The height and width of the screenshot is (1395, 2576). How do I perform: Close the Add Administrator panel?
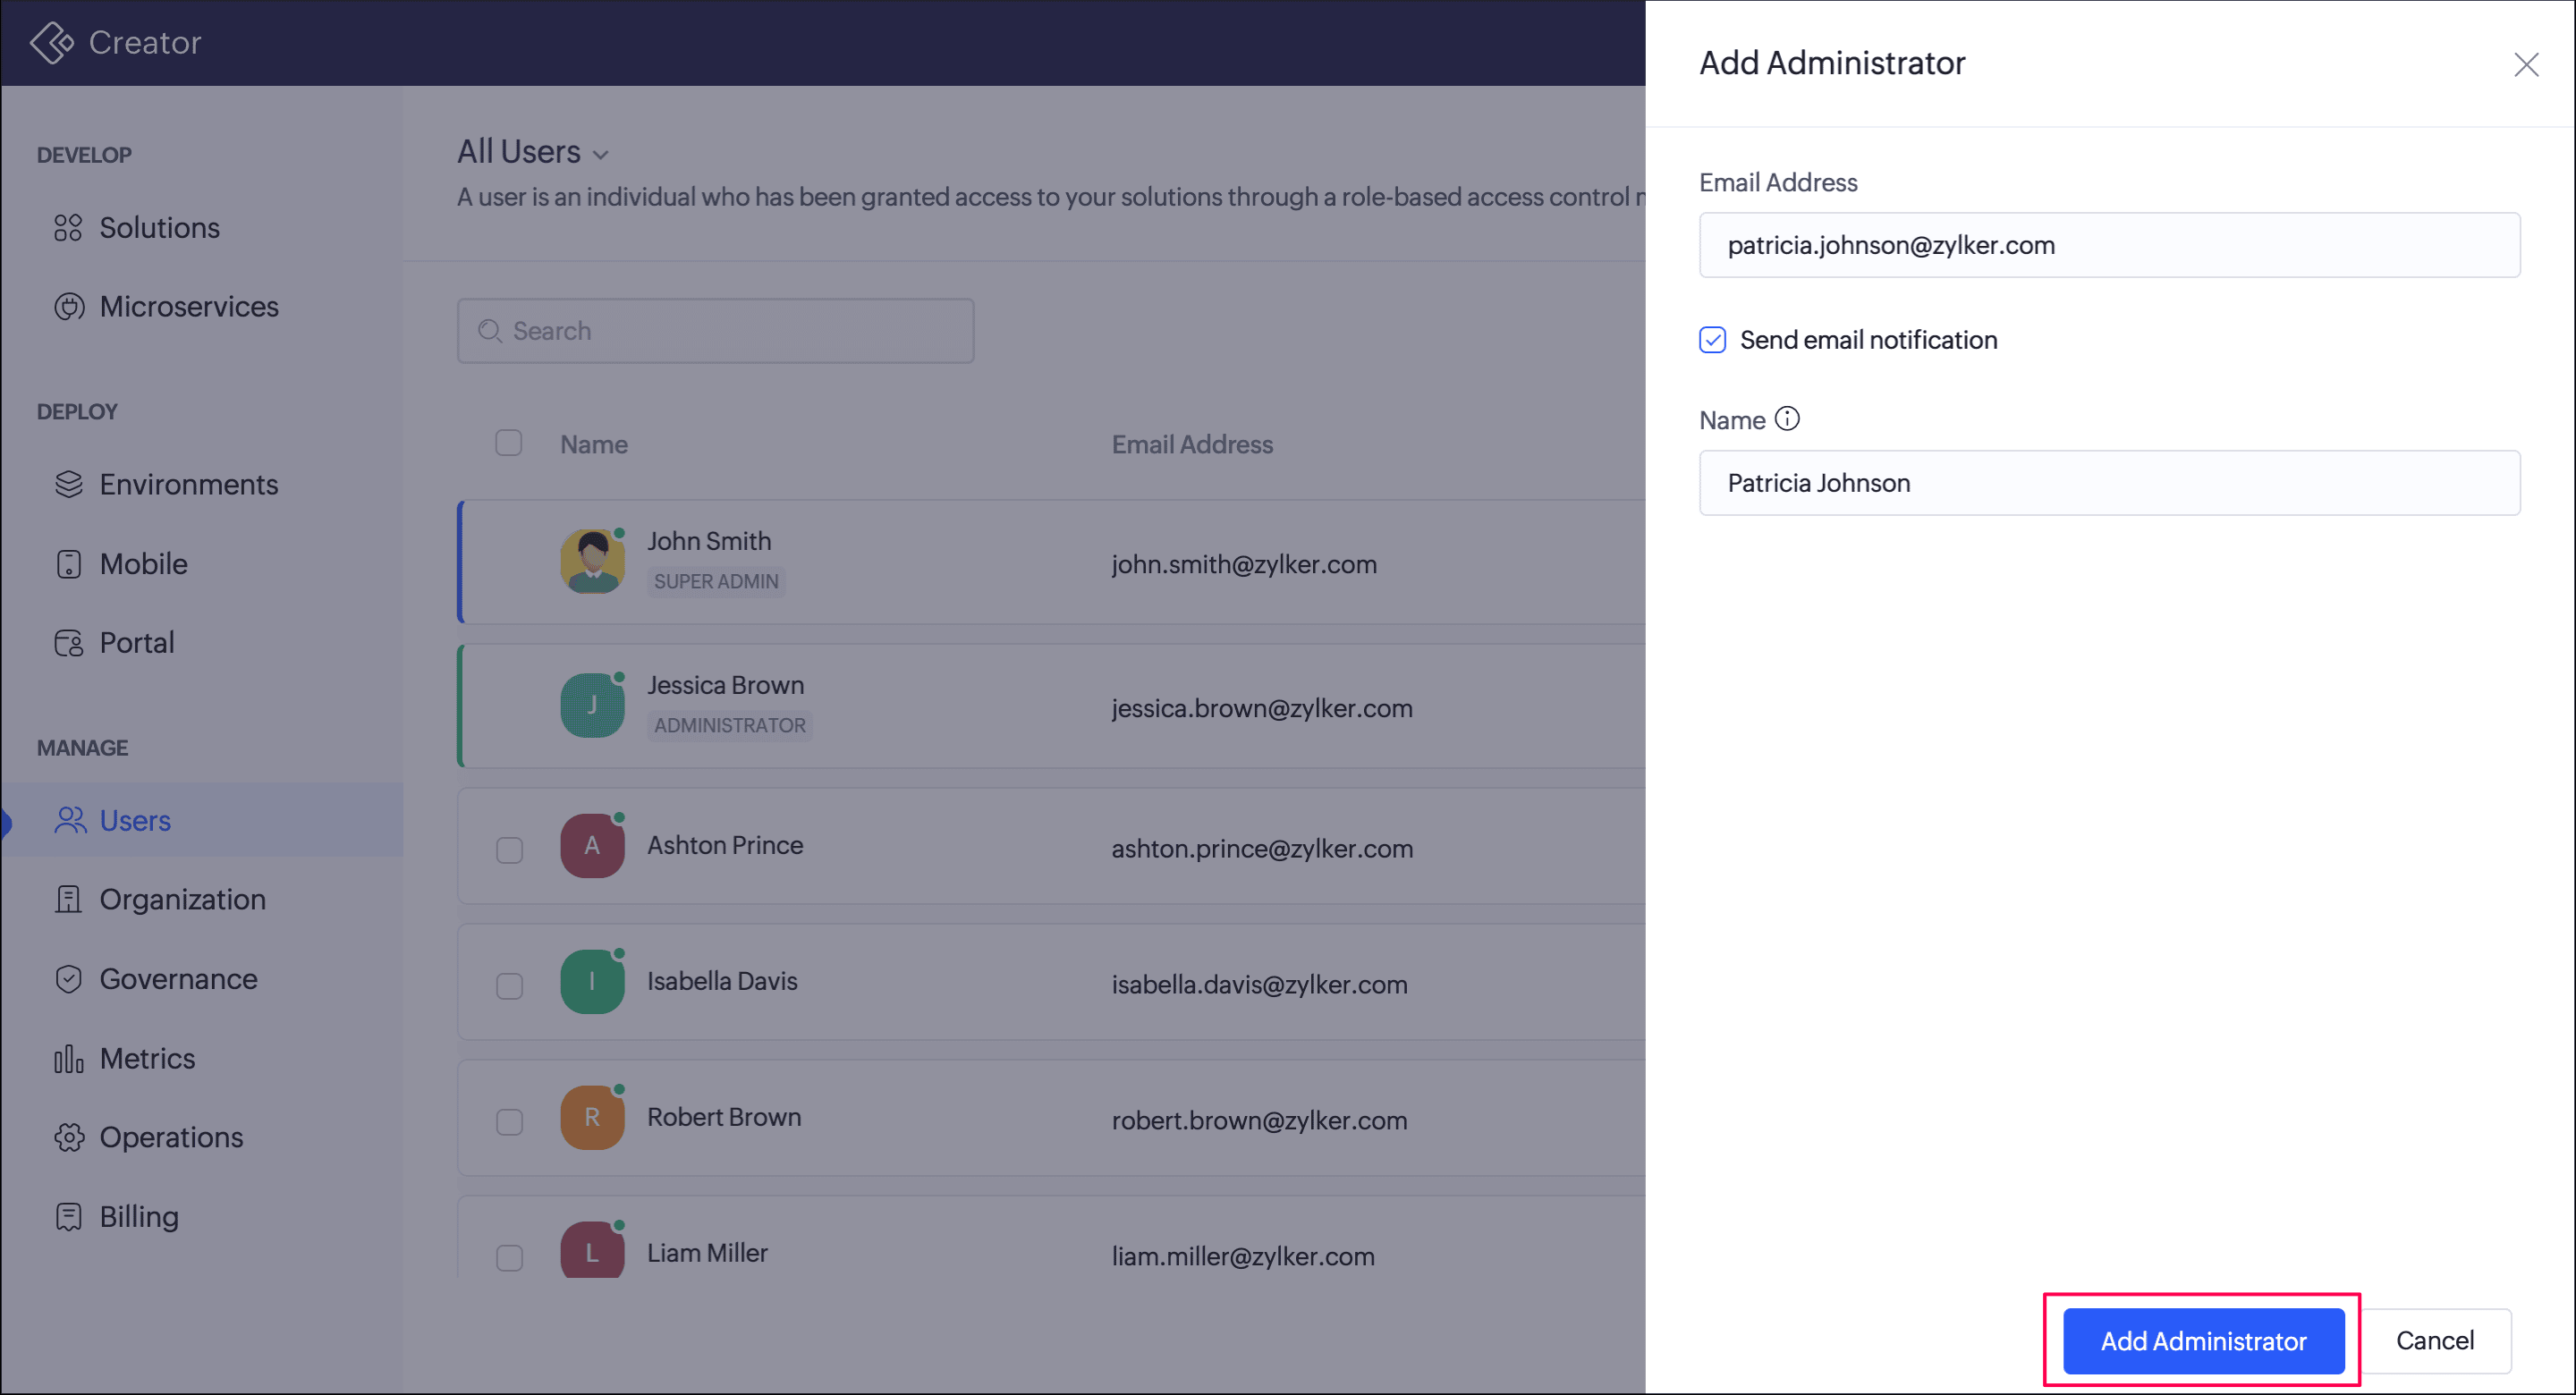(2526, 65)
